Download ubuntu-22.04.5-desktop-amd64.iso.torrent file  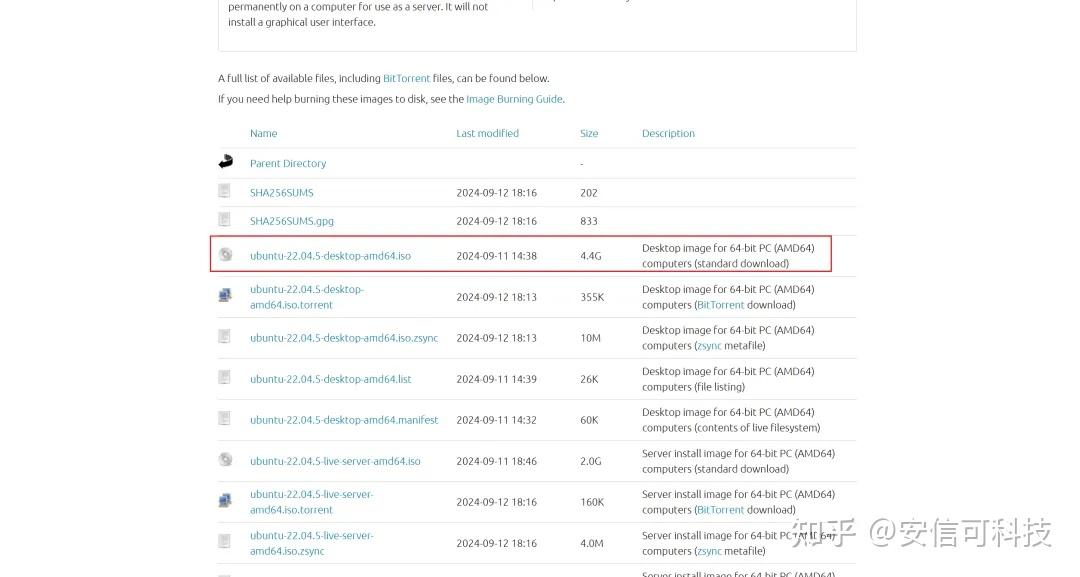[x=307, y=297]
